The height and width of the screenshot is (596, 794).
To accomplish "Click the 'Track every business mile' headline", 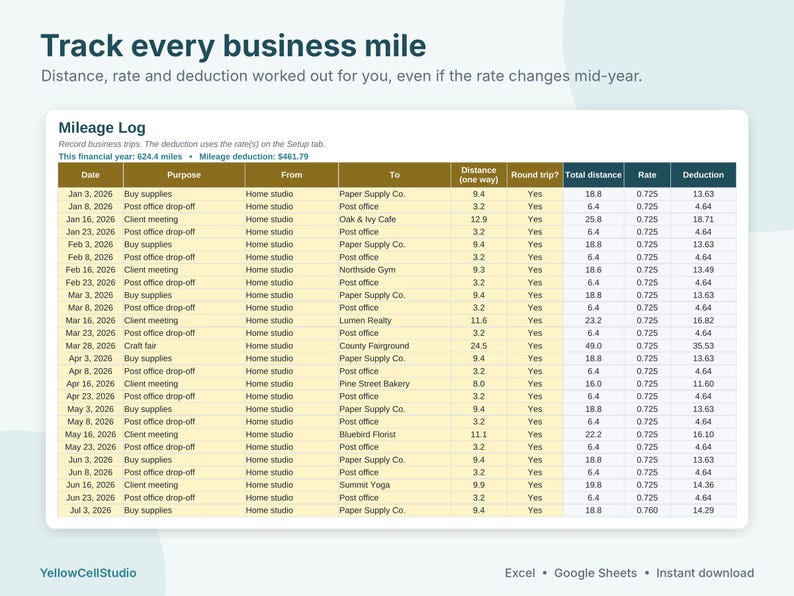I will point(233,46).
